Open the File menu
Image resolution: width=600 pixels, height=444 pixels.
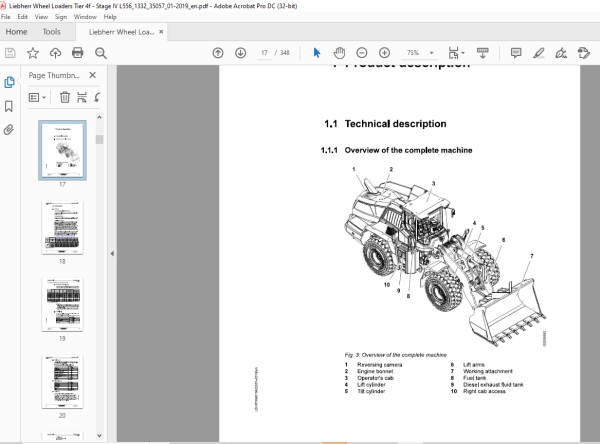(6, 17)
